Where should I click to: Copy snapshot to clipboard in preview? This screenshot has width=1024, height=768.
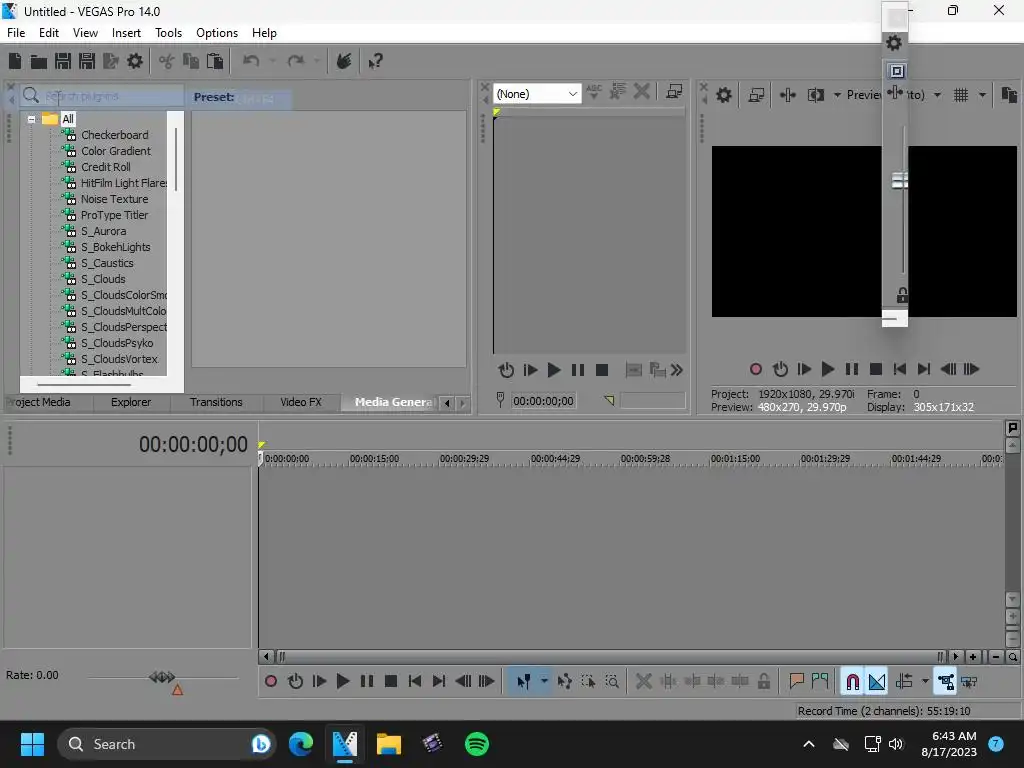point(1009,95)
